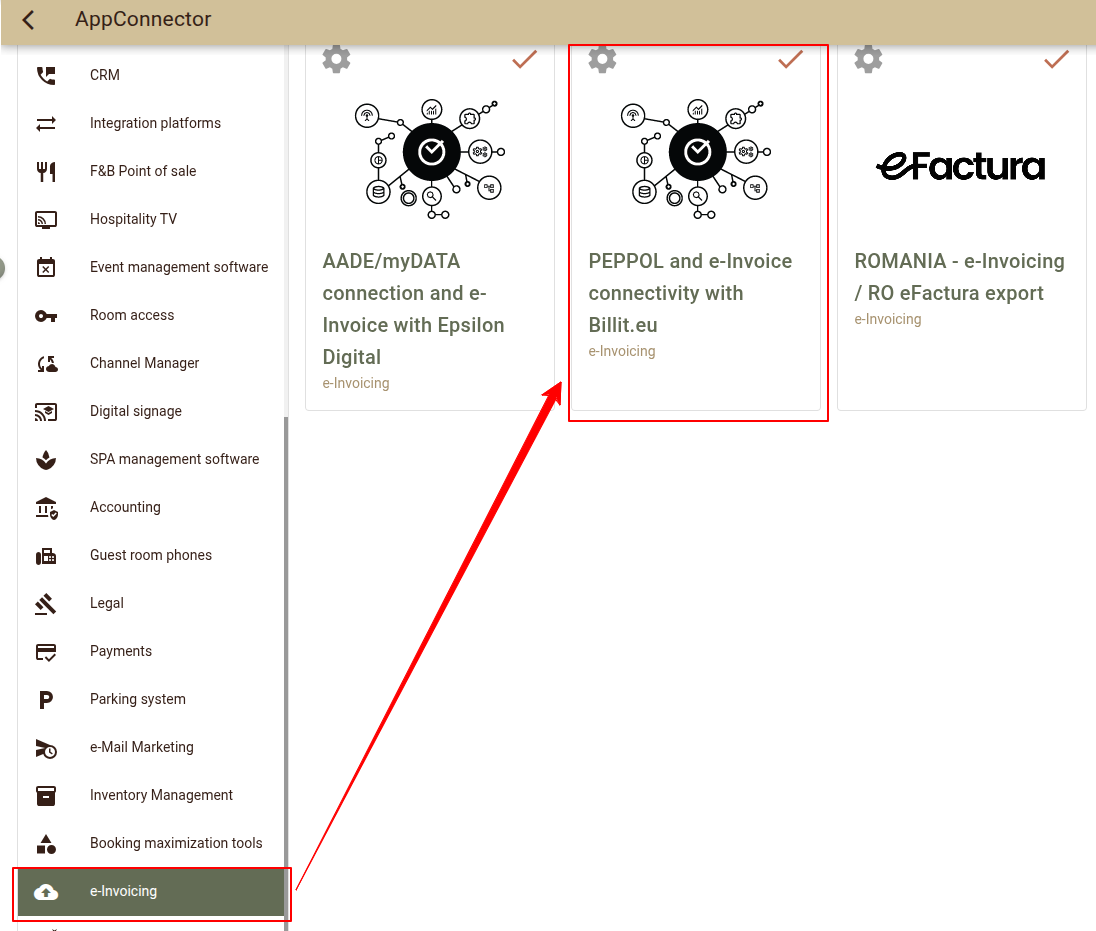The width and height of the screenshot is (1096, 931).
Task: Select Inventory Management category
Action: 151,795
